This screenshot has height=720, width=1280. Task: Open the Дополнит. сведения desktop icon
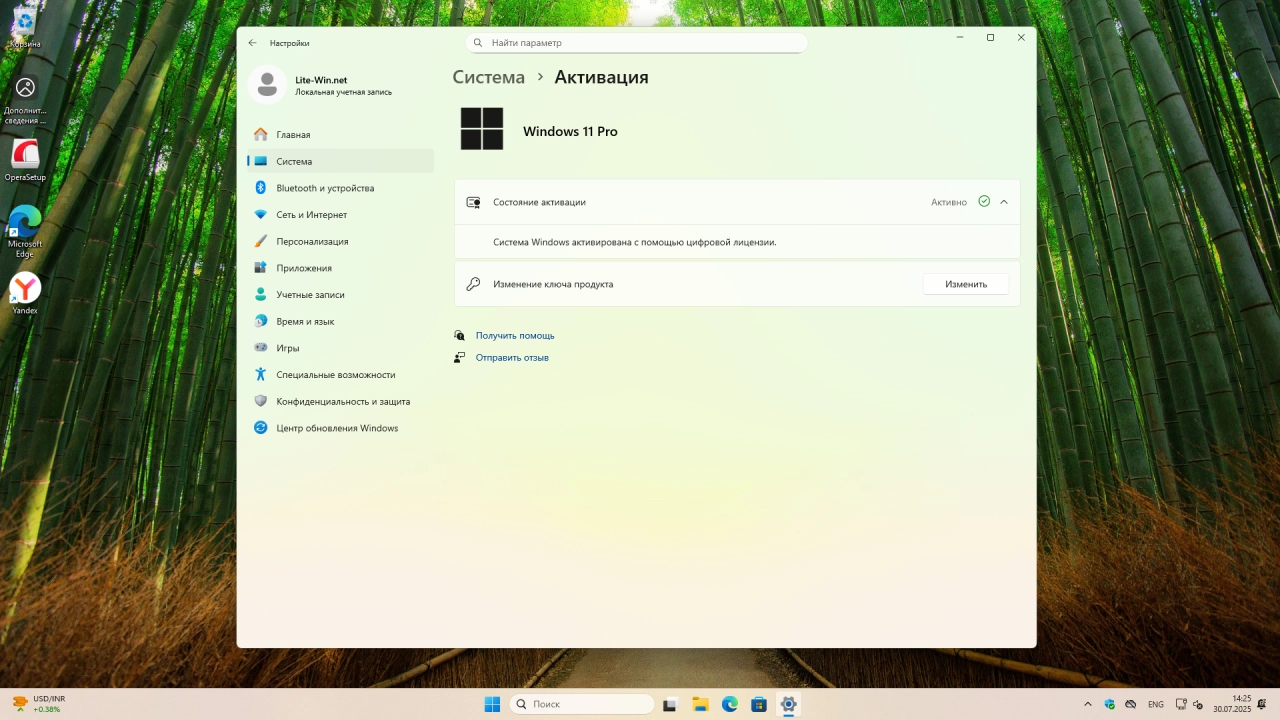(x=25, y=101)
